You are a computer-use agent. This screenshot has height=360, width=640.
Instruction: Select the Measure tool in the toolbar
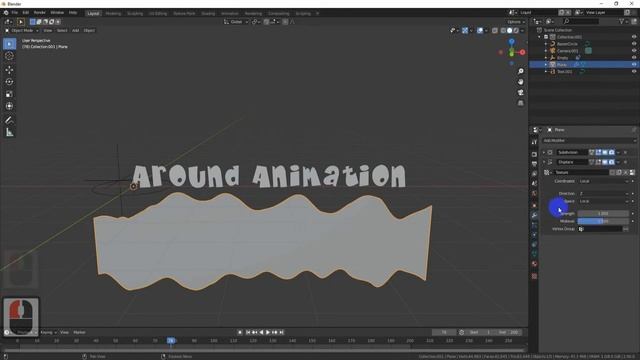point(9,132)
